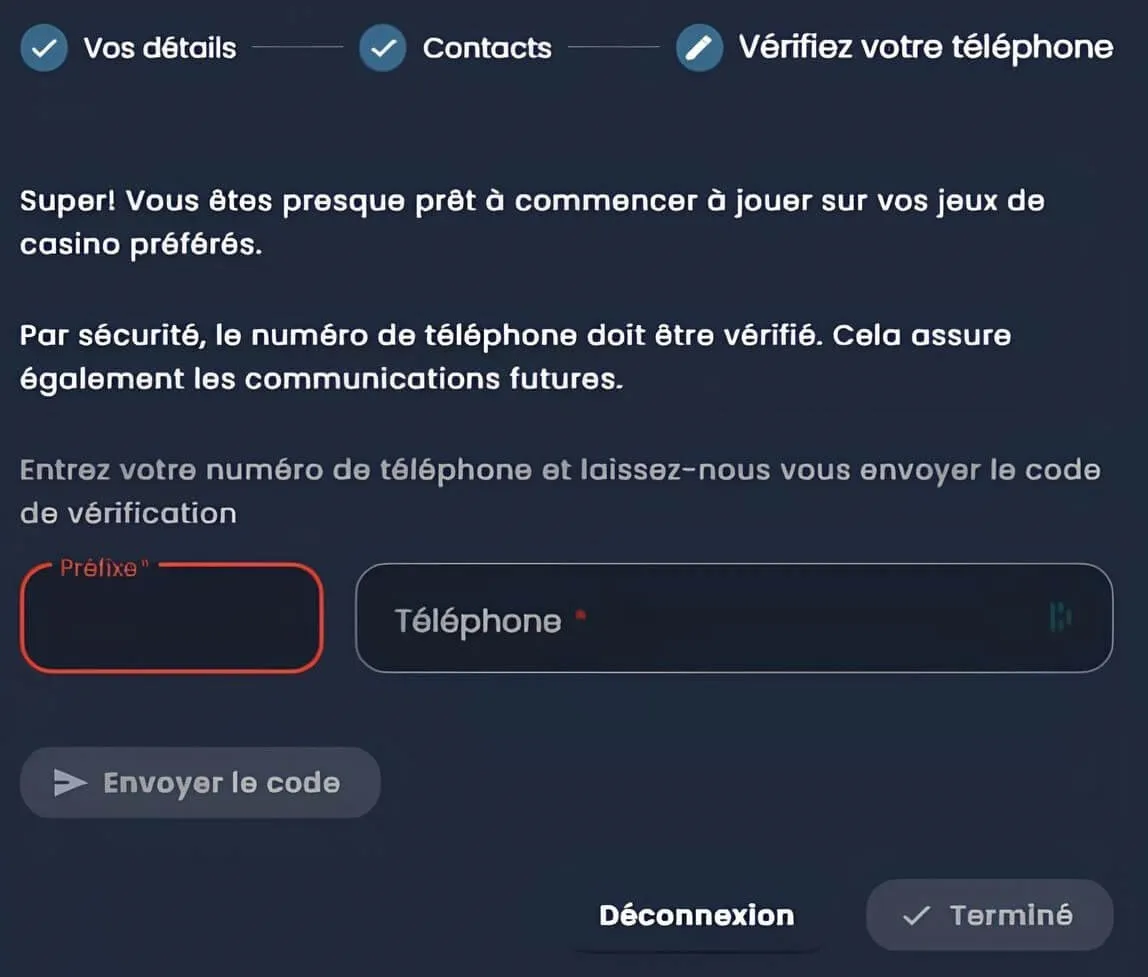Go to the Contacts step
The height and width of the screenshot is (977, 1148).
coord(487,48)
